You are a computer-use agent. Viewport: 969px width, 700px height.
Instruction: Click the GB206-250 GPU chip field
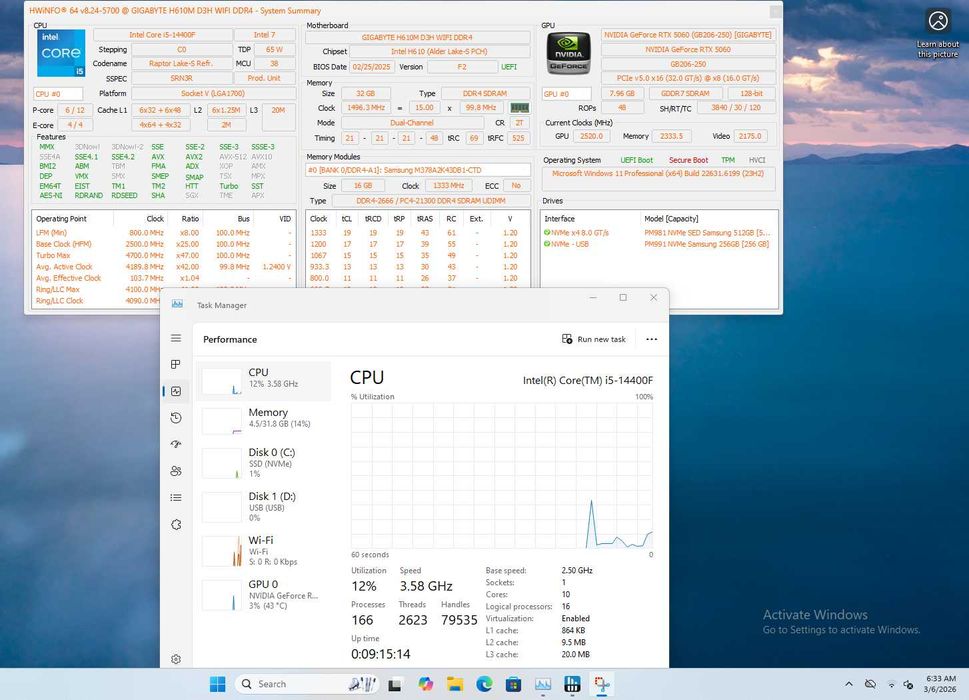(688, 64)
